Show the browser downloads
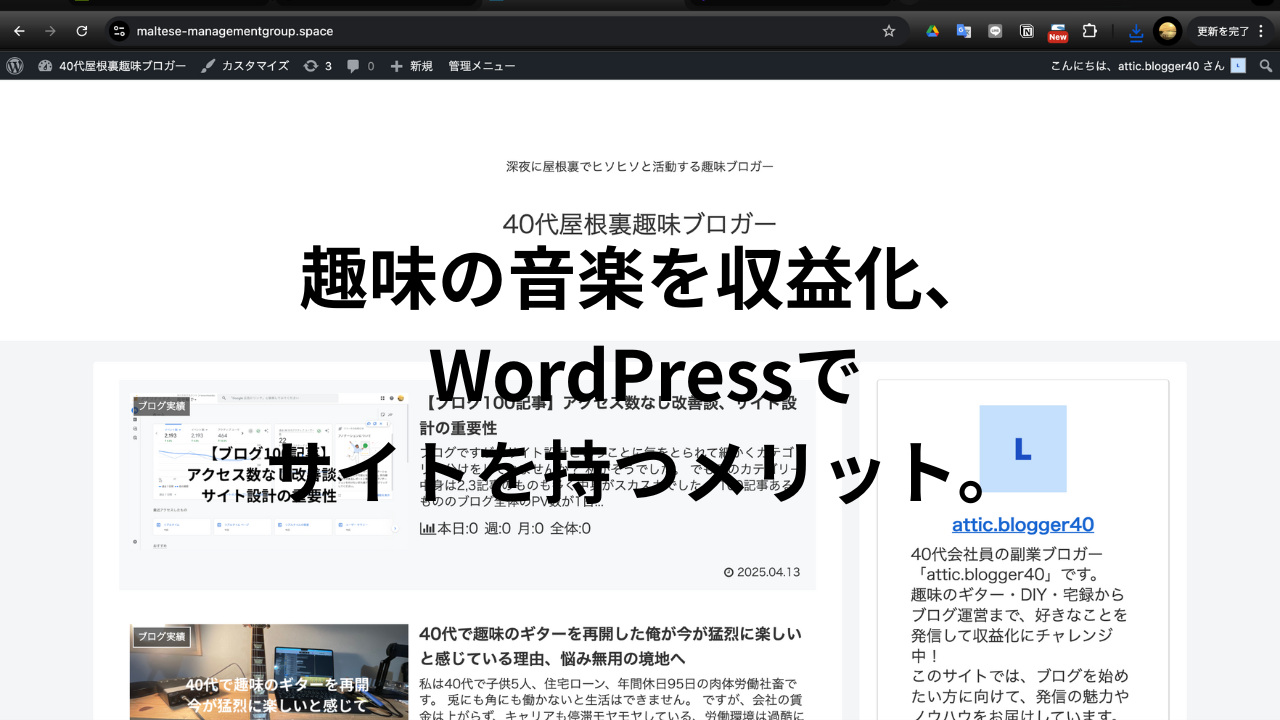 [x=1136, y=32]
